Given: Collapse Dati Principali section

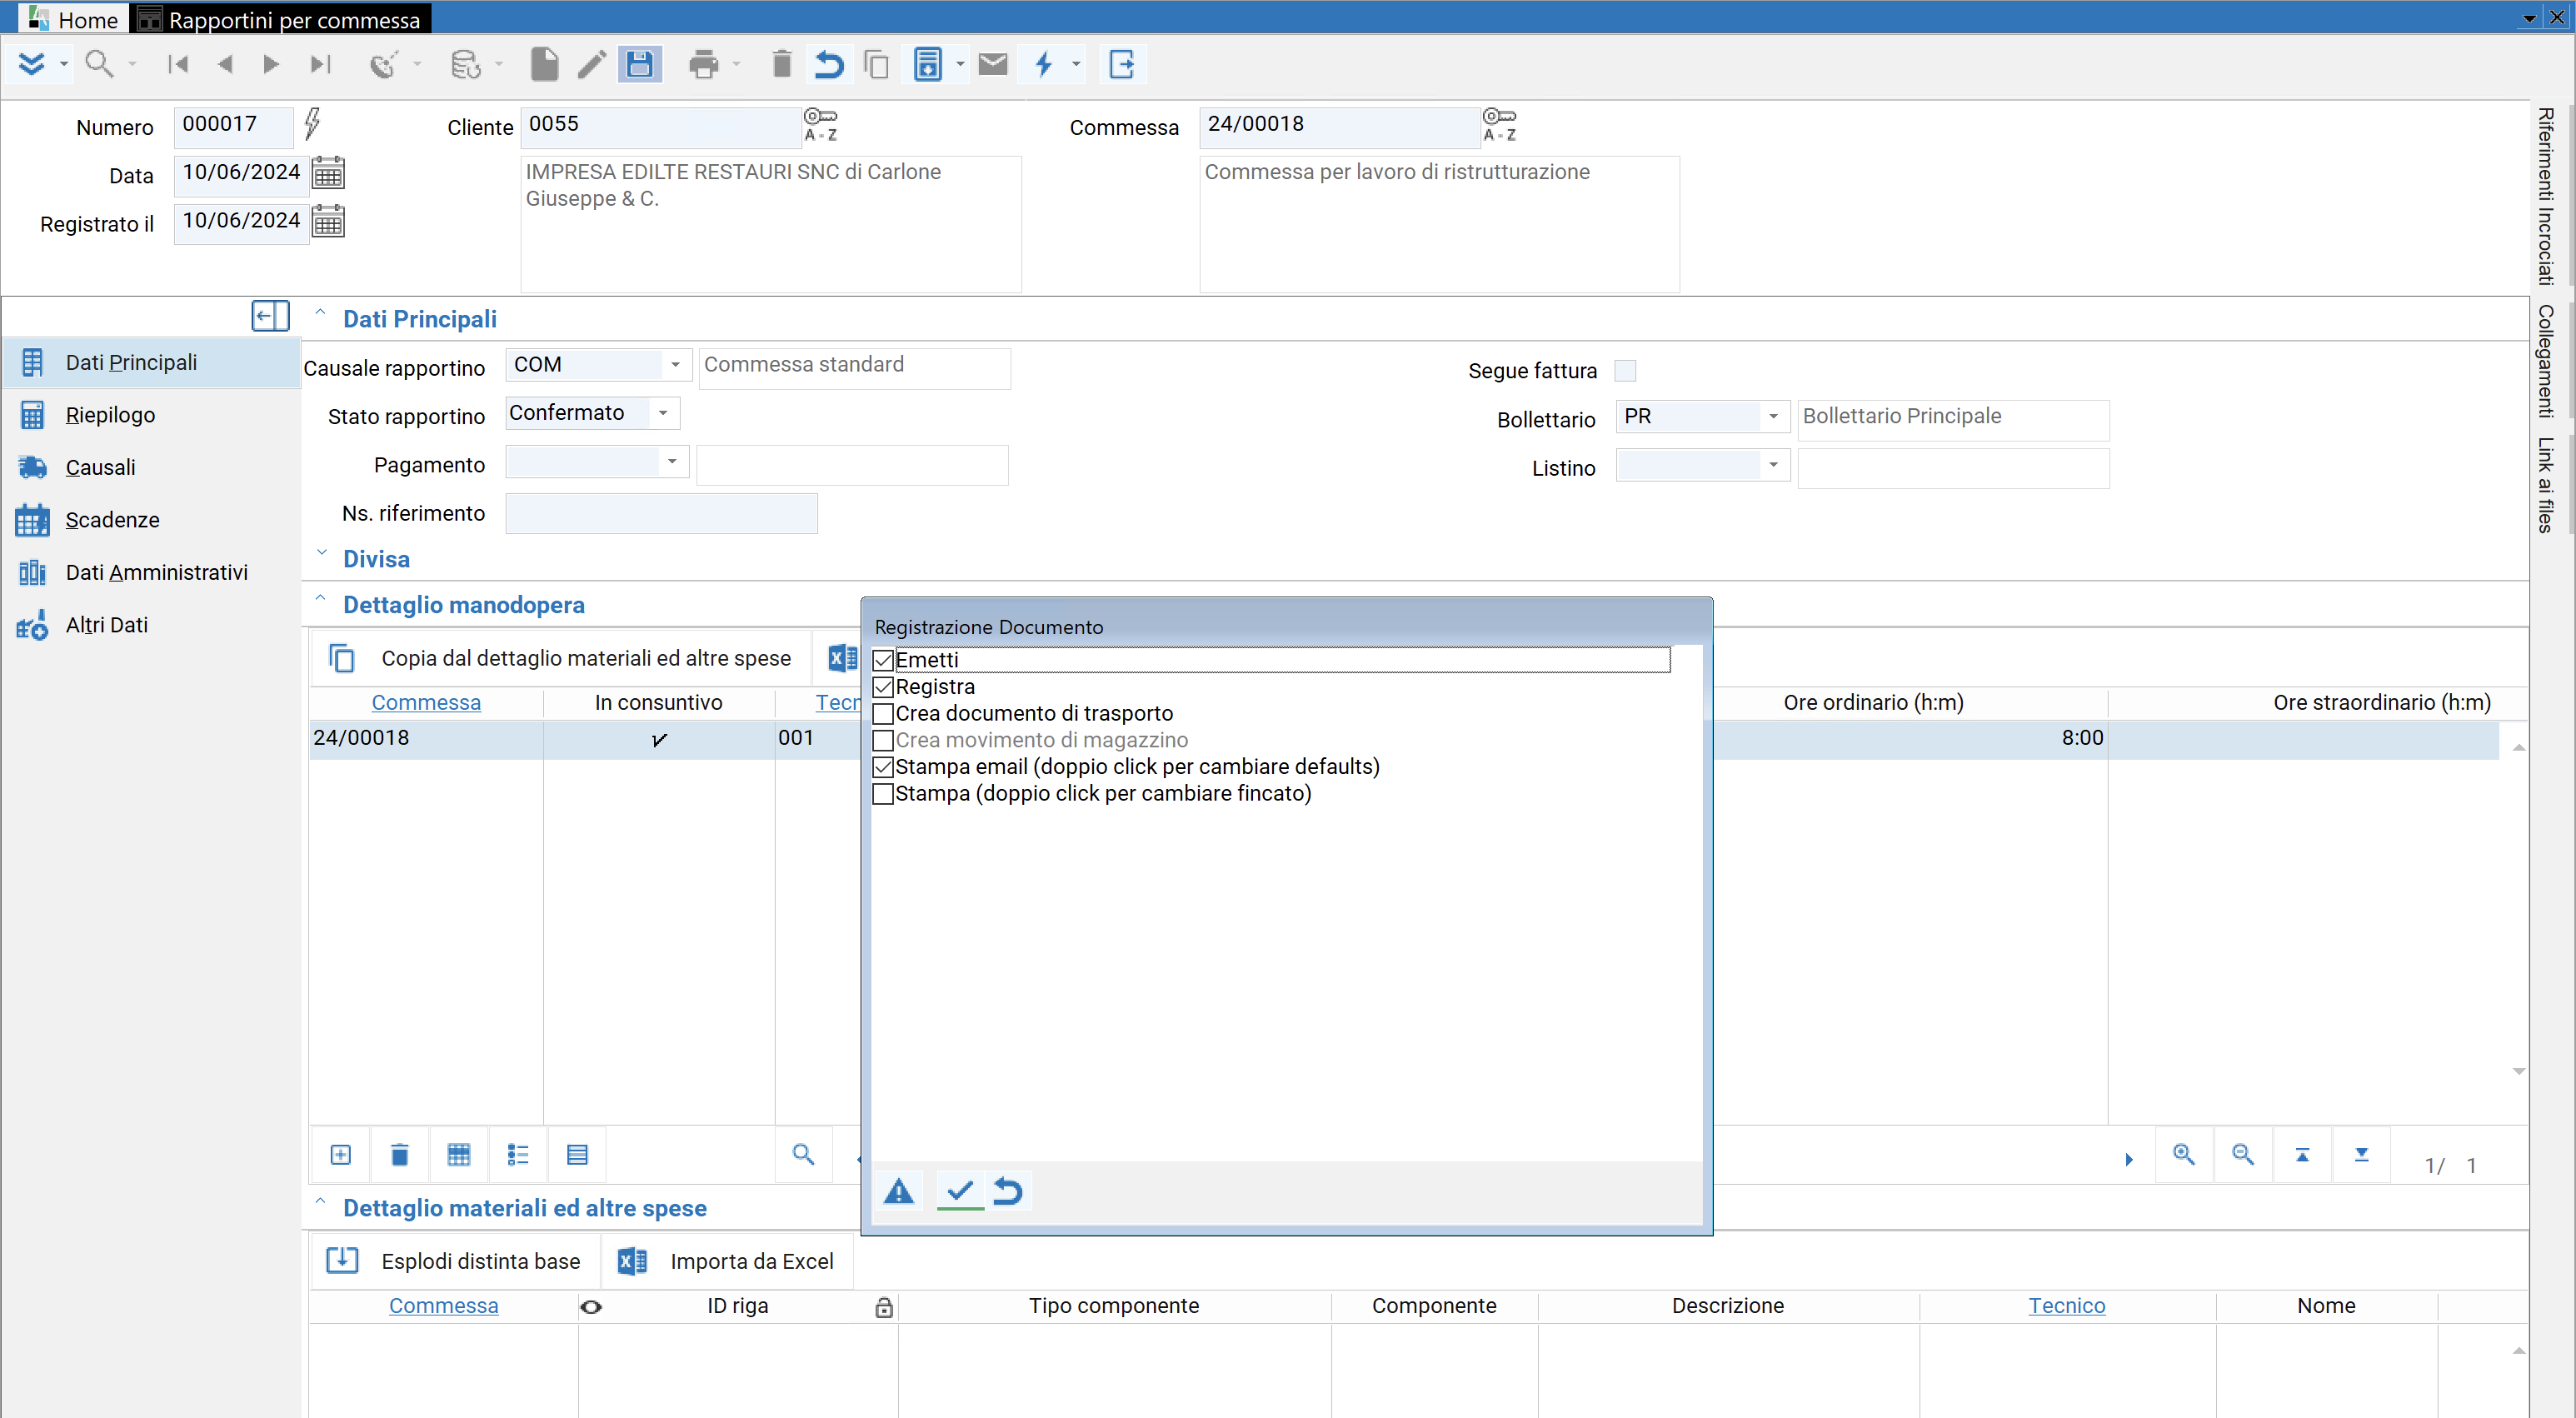Looking at the screenshot, I should coord(320,313).
